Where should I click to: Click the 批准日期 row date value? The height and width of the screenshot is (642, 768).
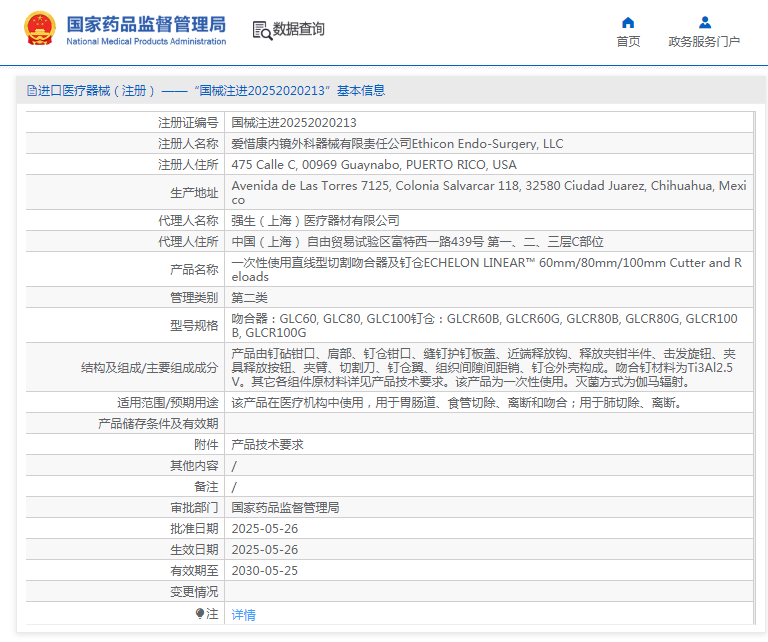264,528
